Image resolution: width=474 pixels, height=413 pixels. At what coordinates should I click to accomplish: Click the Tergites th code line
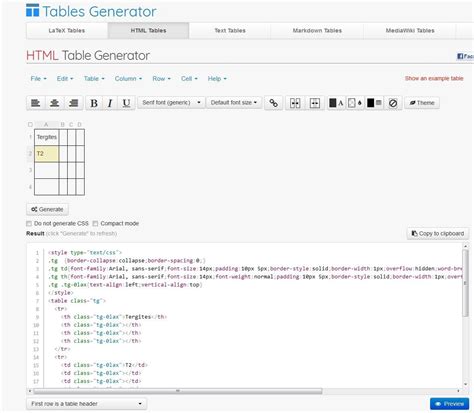click(114, 317)
